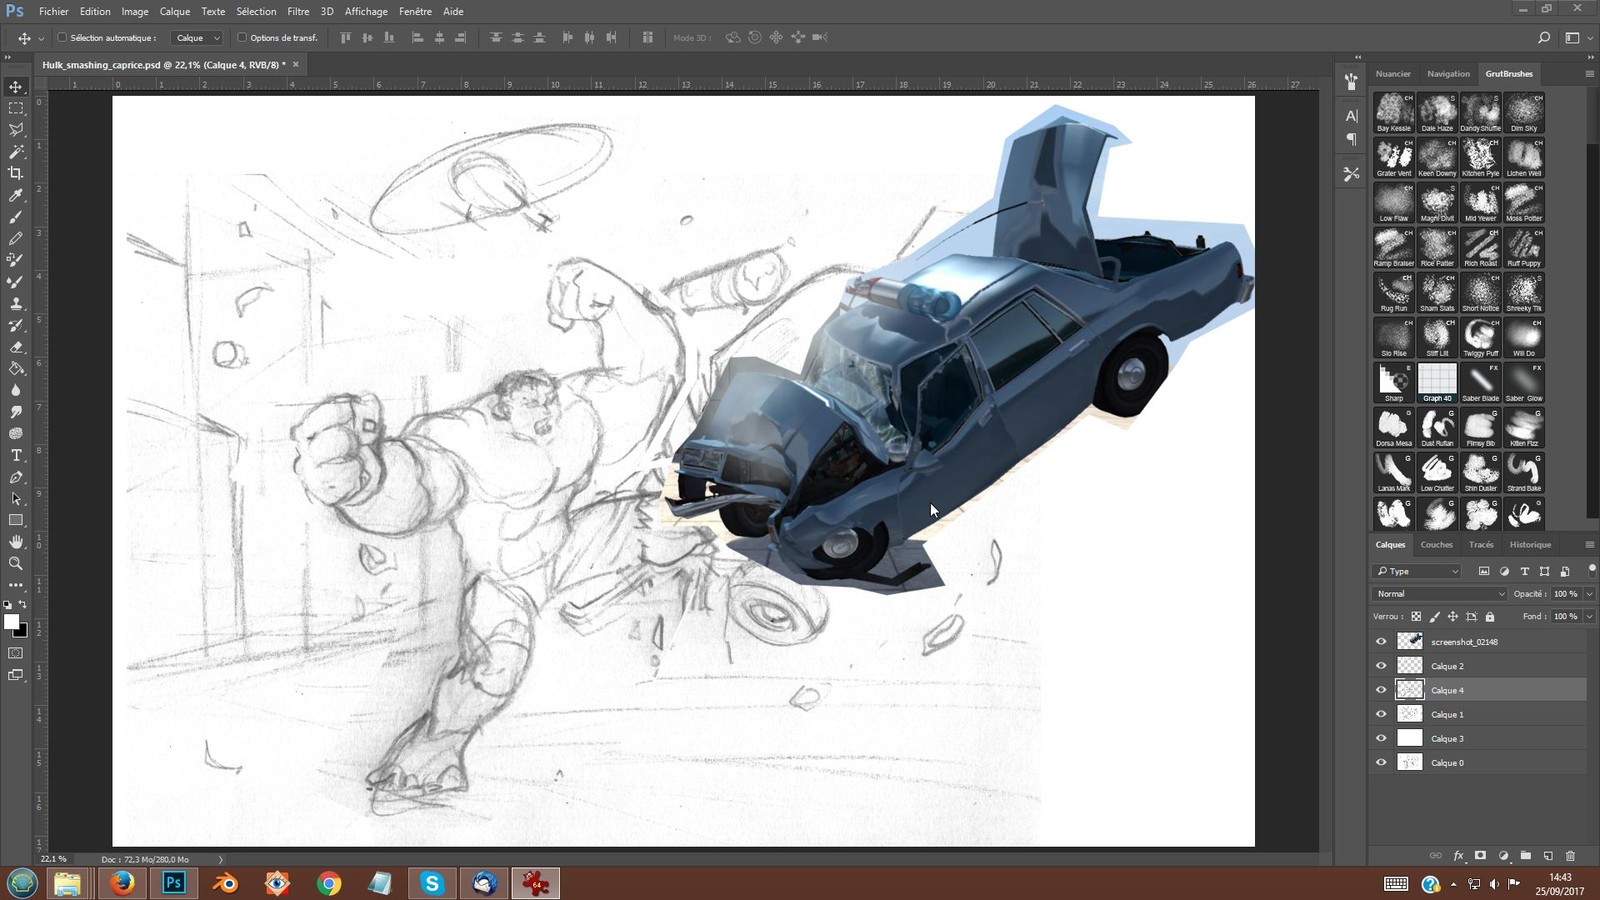The height and width of the screenshot is (900, 1600).
Task: Open the Calques panel options menu
Action: pos(1589,545)
